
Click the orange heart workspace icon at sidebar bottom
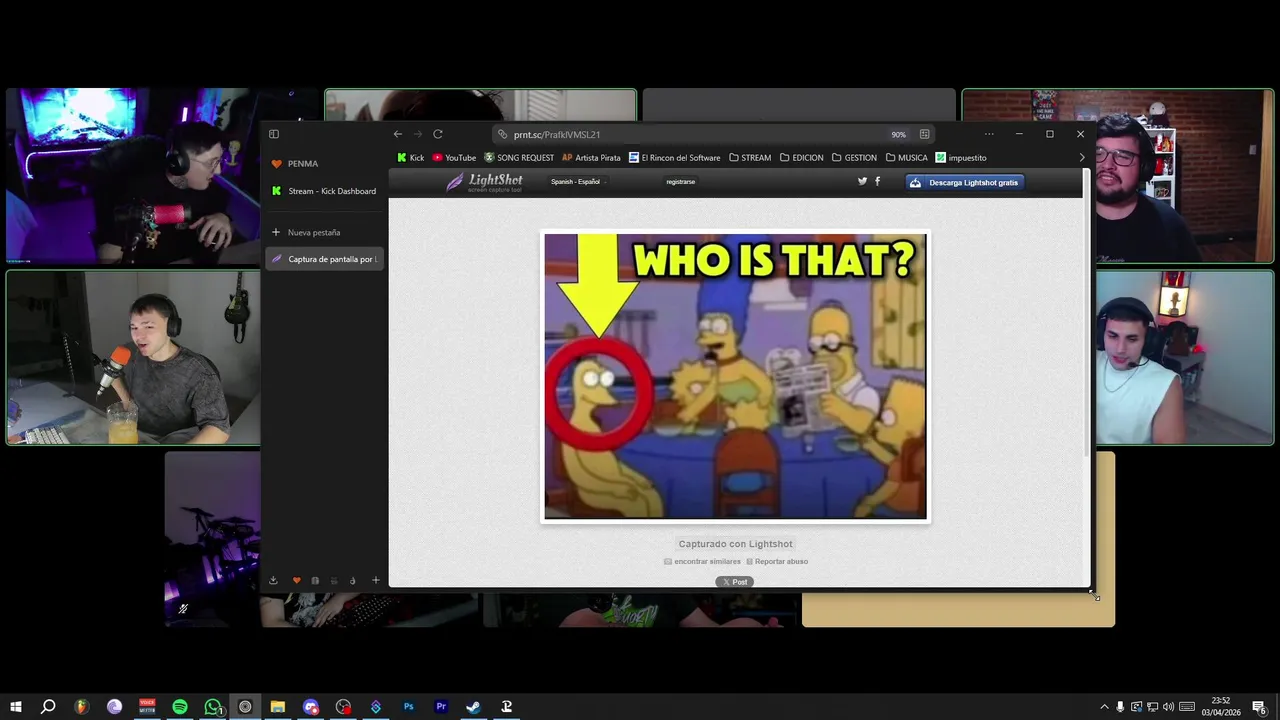tap(296, 580)
